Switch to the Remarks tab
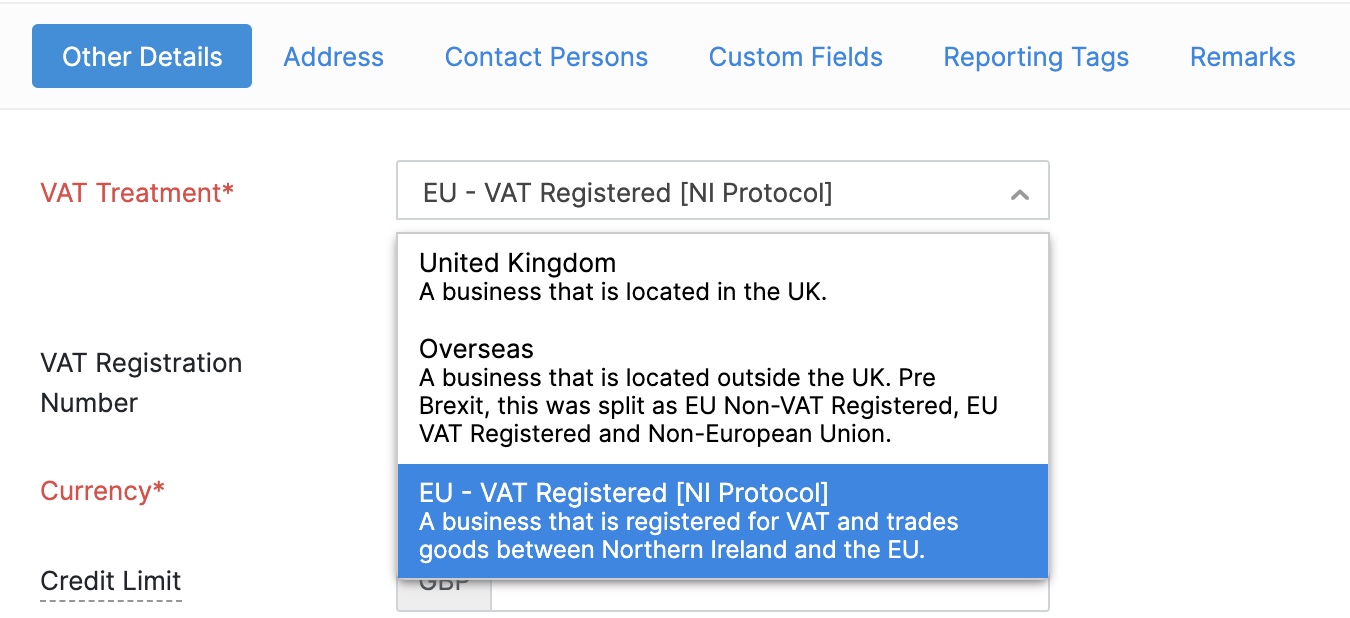The height and width of the screenshot is (618, 1350). click(1242, 57)
